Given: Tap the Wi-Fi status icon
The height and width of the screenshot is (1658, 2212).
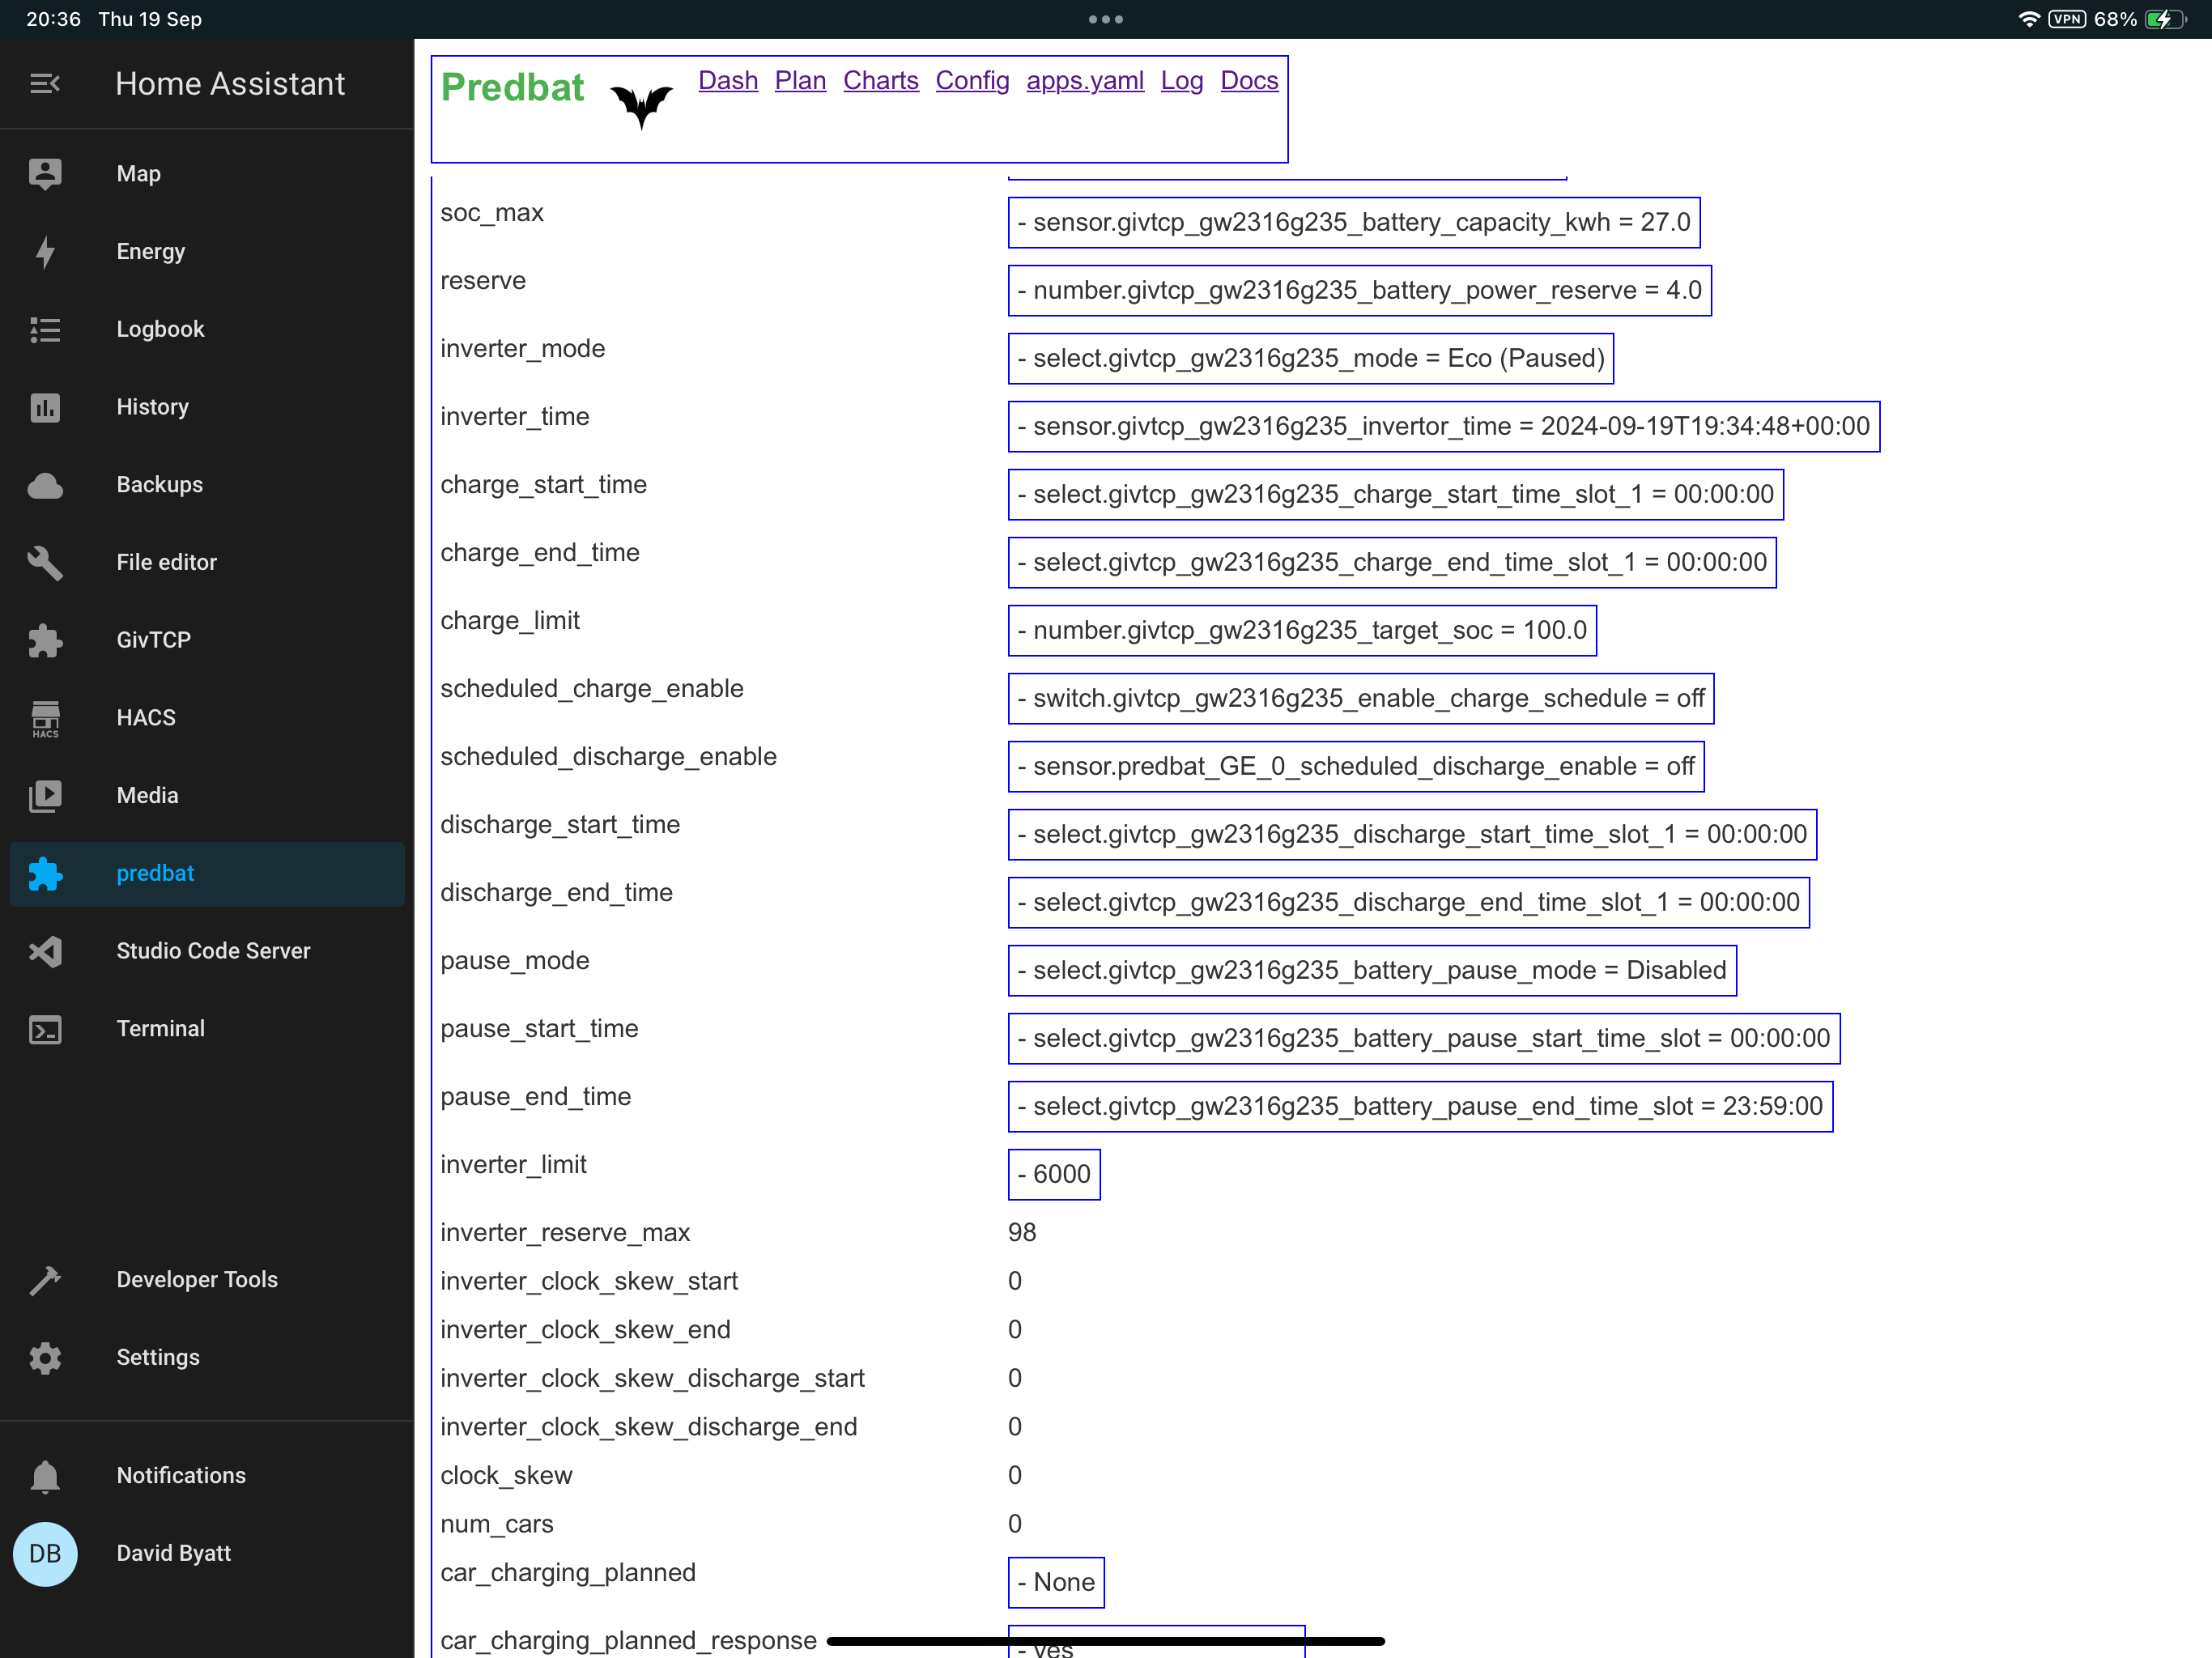Looking at the screenshot, I should (2029, 19).
